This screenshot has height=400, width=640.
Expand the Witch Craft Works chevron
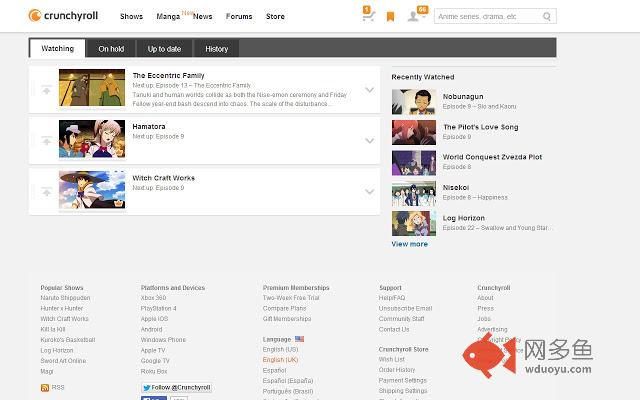[369, 192]
